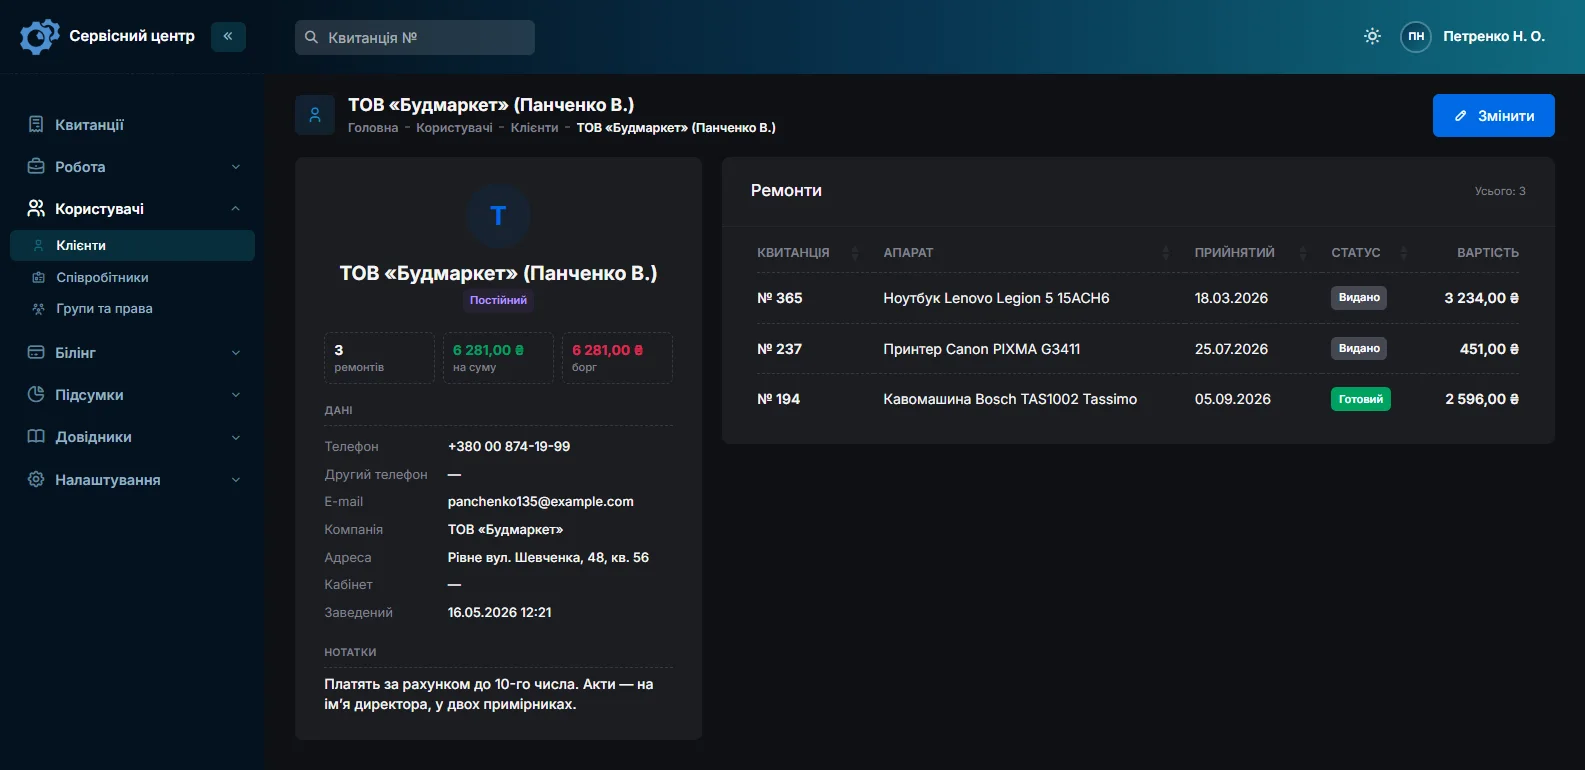Click the round T avatar of the client
Image resolution: width=1585 pixels, height=770 pixels.
(498, 215)
